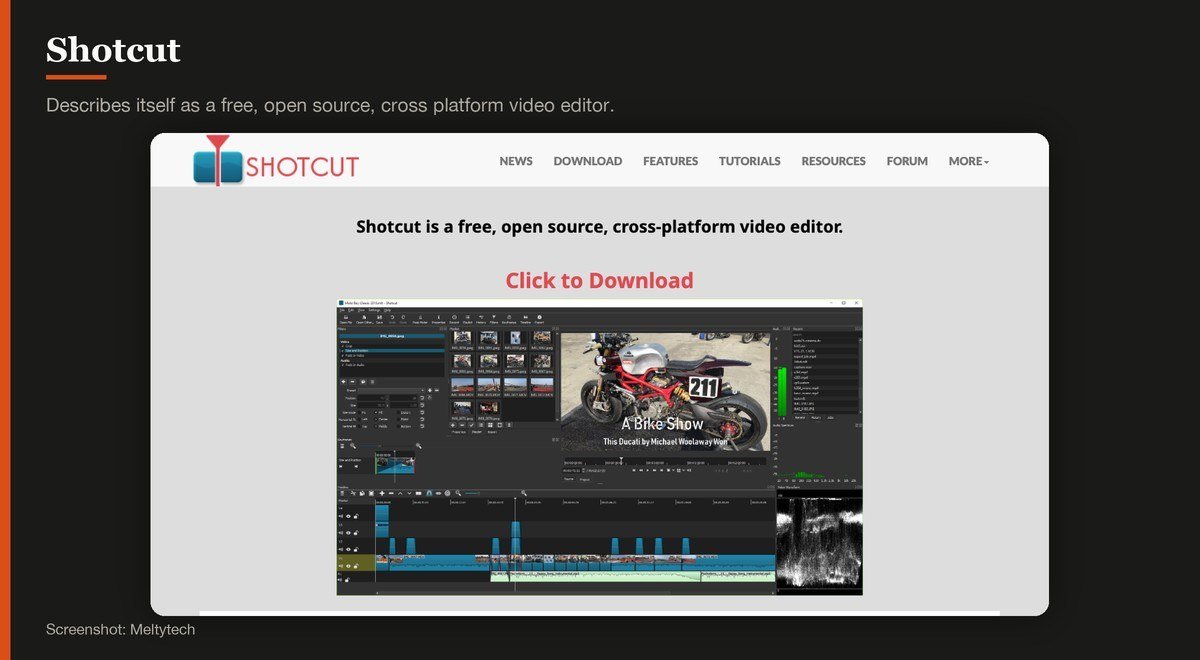Click the Undo toolbar icon
The height and width of the screenshot is (660, 1200).
[392, 320]
